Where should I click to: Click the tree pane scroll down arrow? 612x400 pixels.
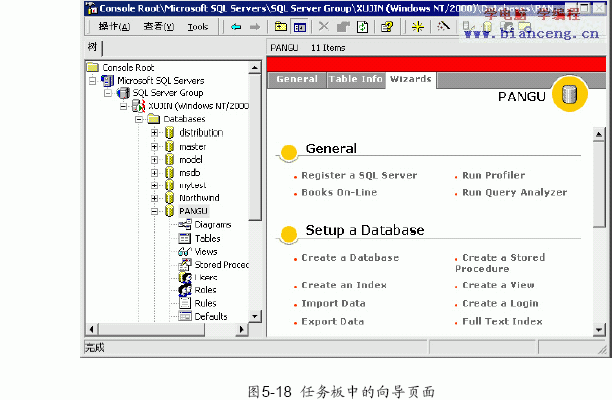click(x=255, y=316)
